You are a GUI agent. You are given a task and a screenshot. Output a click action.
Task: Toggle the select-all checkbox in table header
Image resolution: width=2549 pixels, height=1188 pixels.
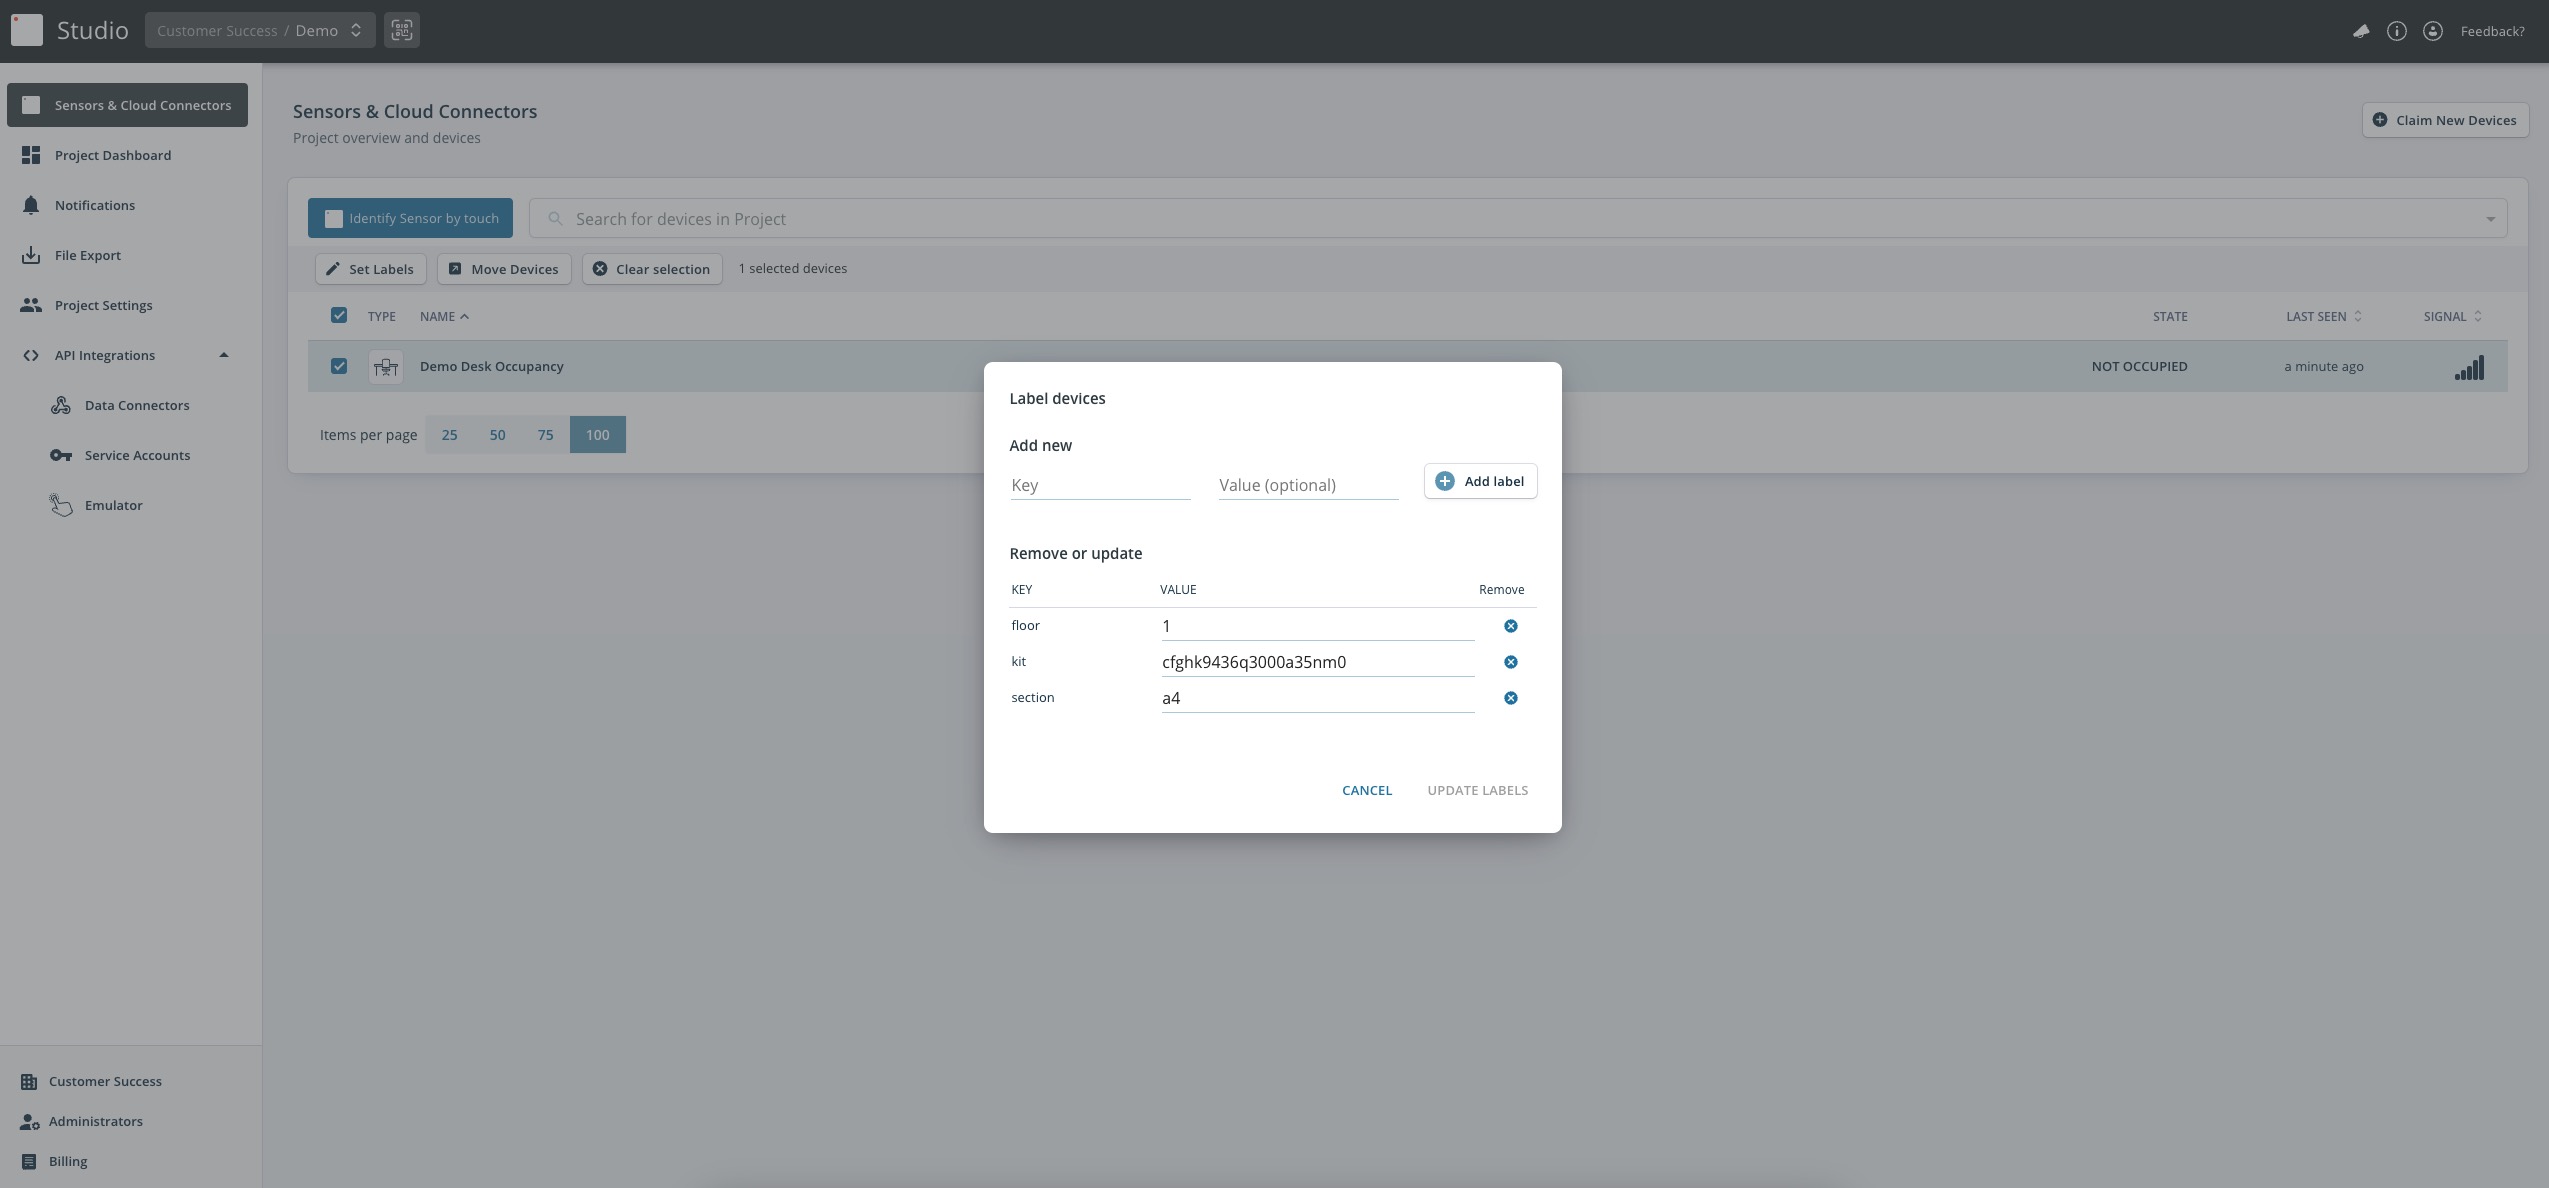click(338, 314)
